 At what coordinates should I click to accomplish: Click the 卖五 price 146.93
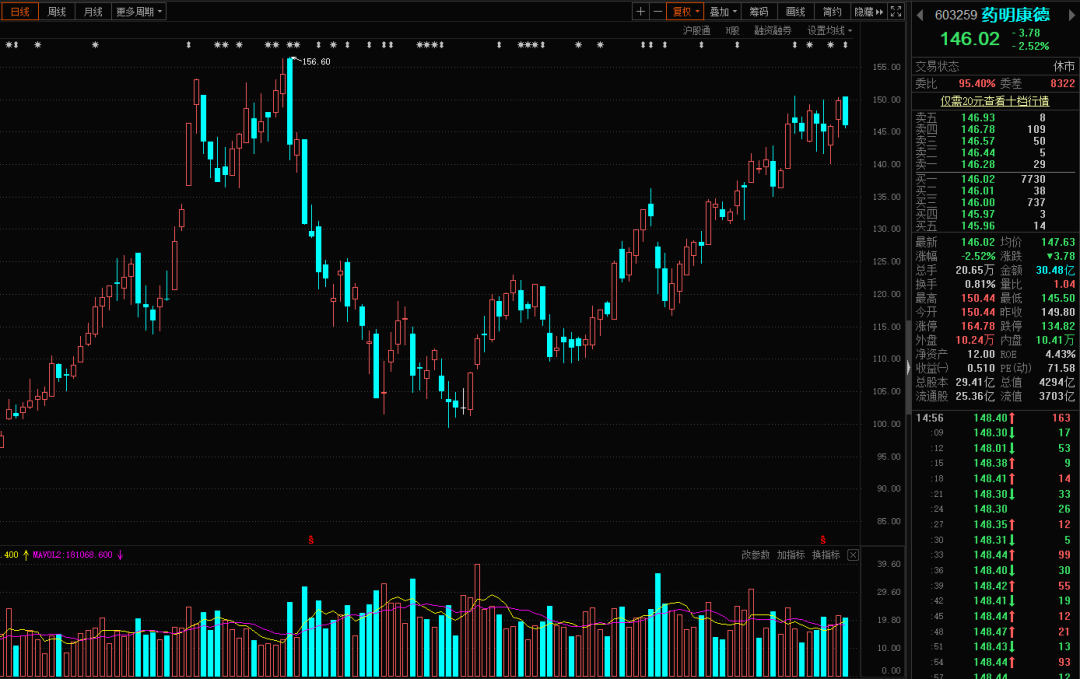(x=977, y=118)
